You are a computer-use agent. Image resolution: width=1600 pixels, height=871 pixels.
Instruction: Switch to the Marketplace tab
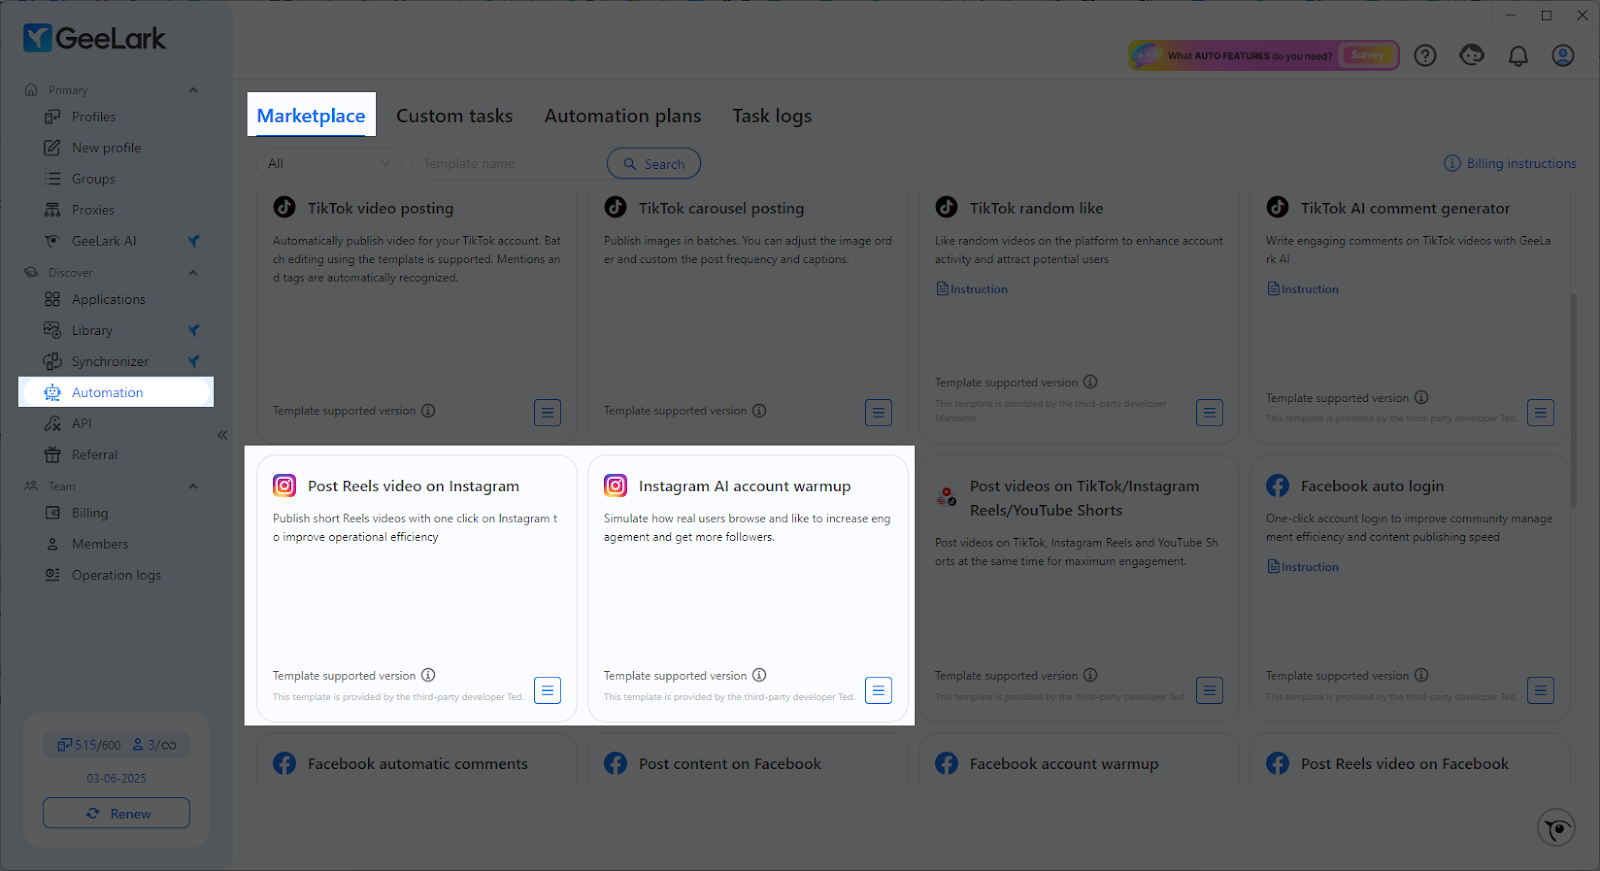(x=311, y=115)
